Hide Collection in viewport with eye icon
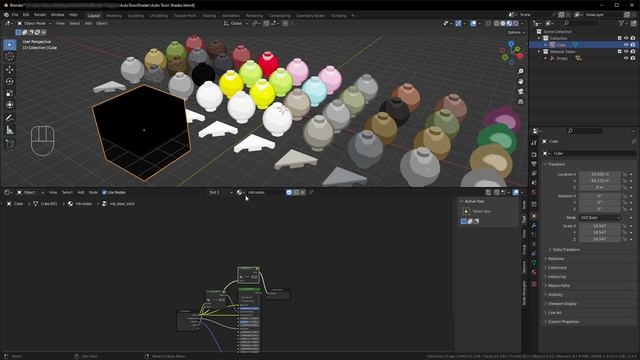This screenshot has width=640, height=360. tap(626, 38)
